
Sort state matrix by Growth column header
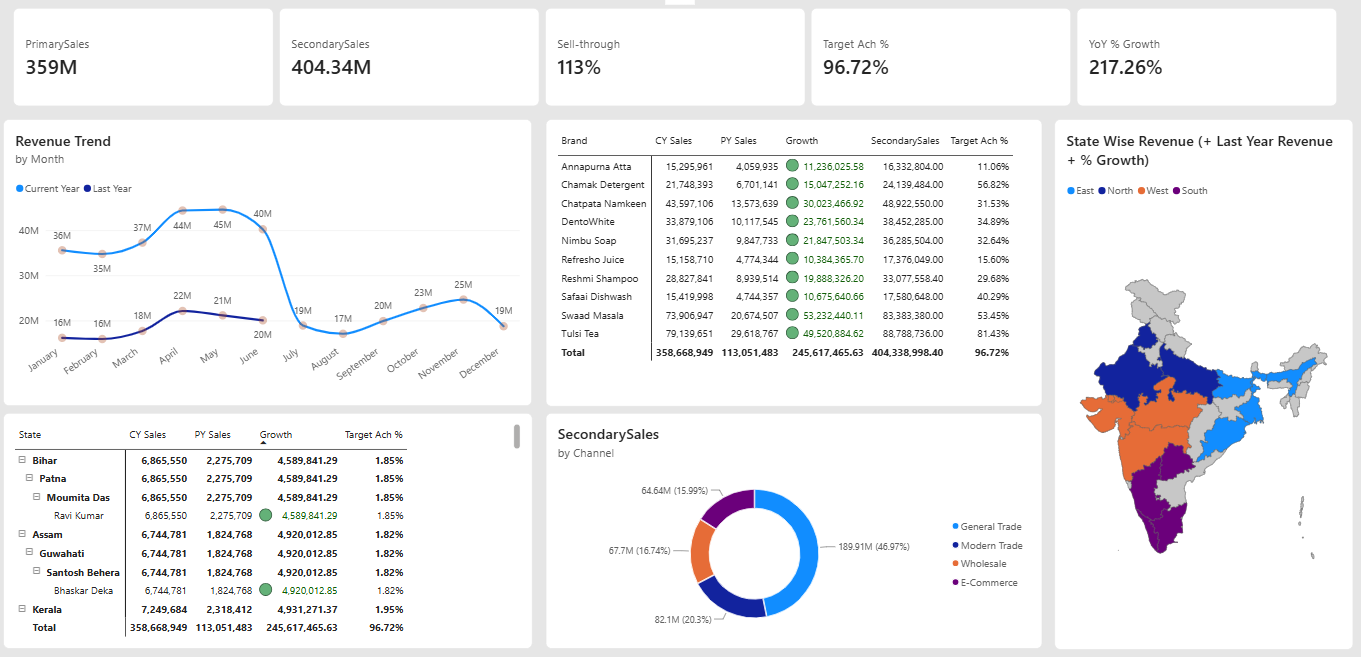point(276,435)
